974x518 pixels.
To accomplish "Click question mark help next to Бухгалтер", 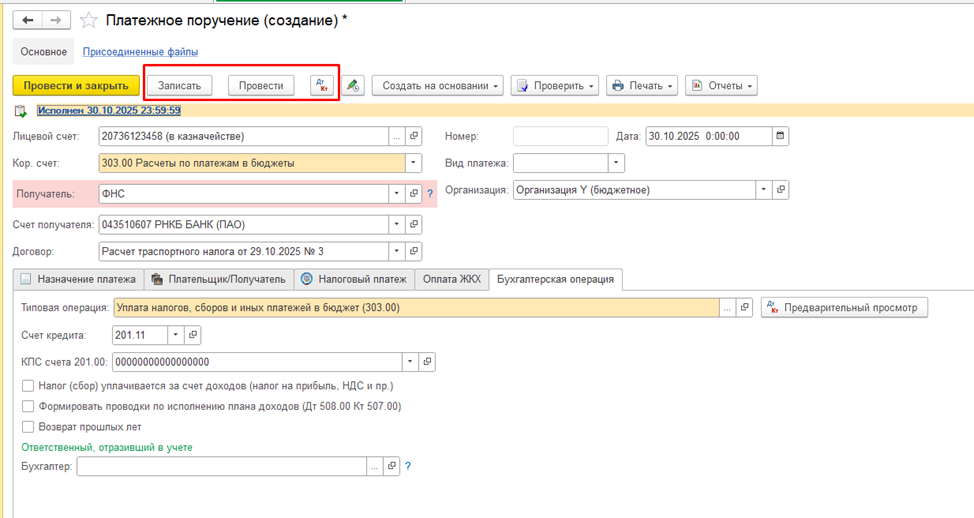I will 407,466.
